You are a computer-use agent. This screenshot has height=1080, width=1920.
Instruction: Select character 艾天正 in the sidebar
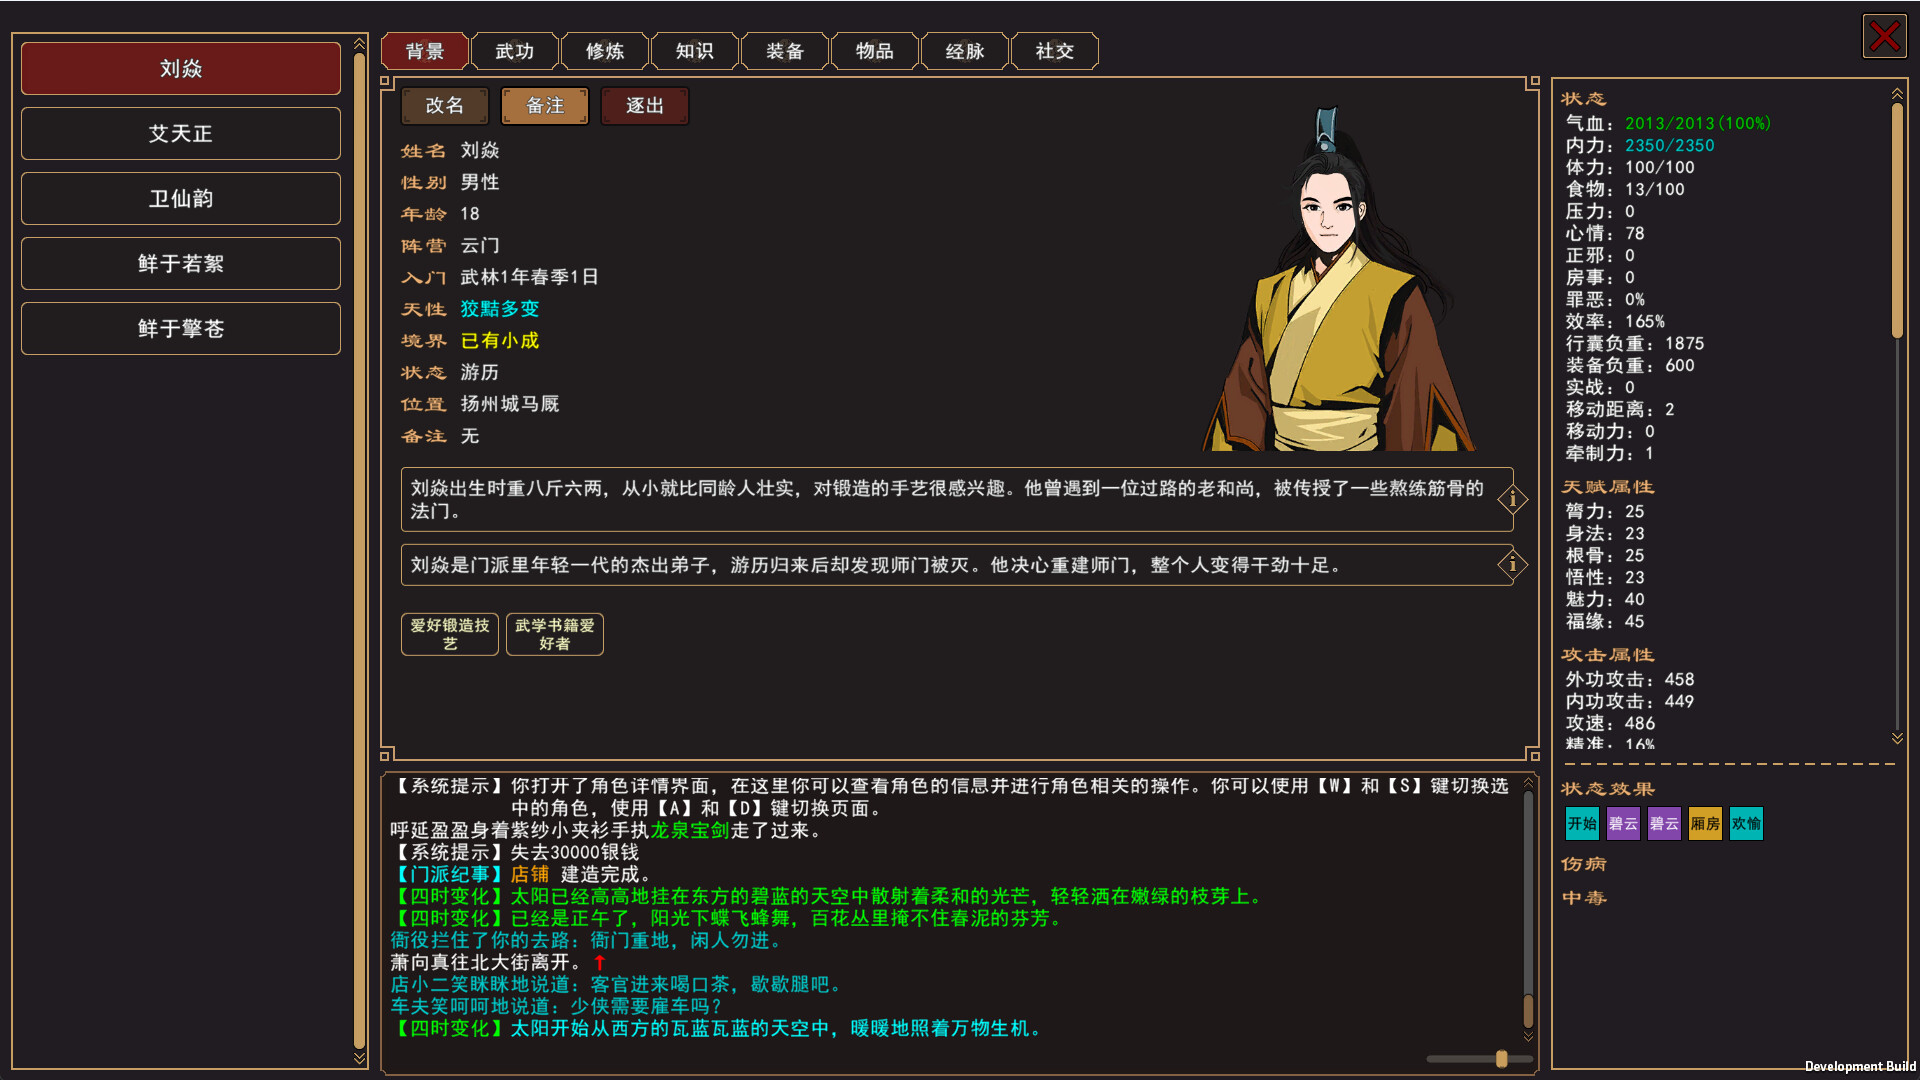pyautogui.click(x=180, y=133)
